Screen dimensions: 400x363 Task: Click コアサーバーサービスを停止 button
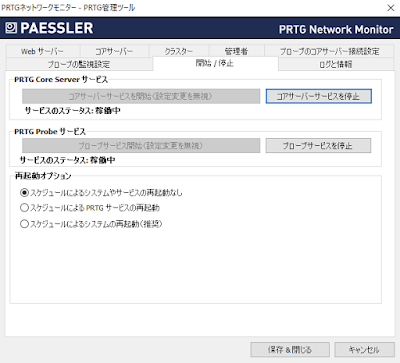pyautogui.click(x=318, y=96)
